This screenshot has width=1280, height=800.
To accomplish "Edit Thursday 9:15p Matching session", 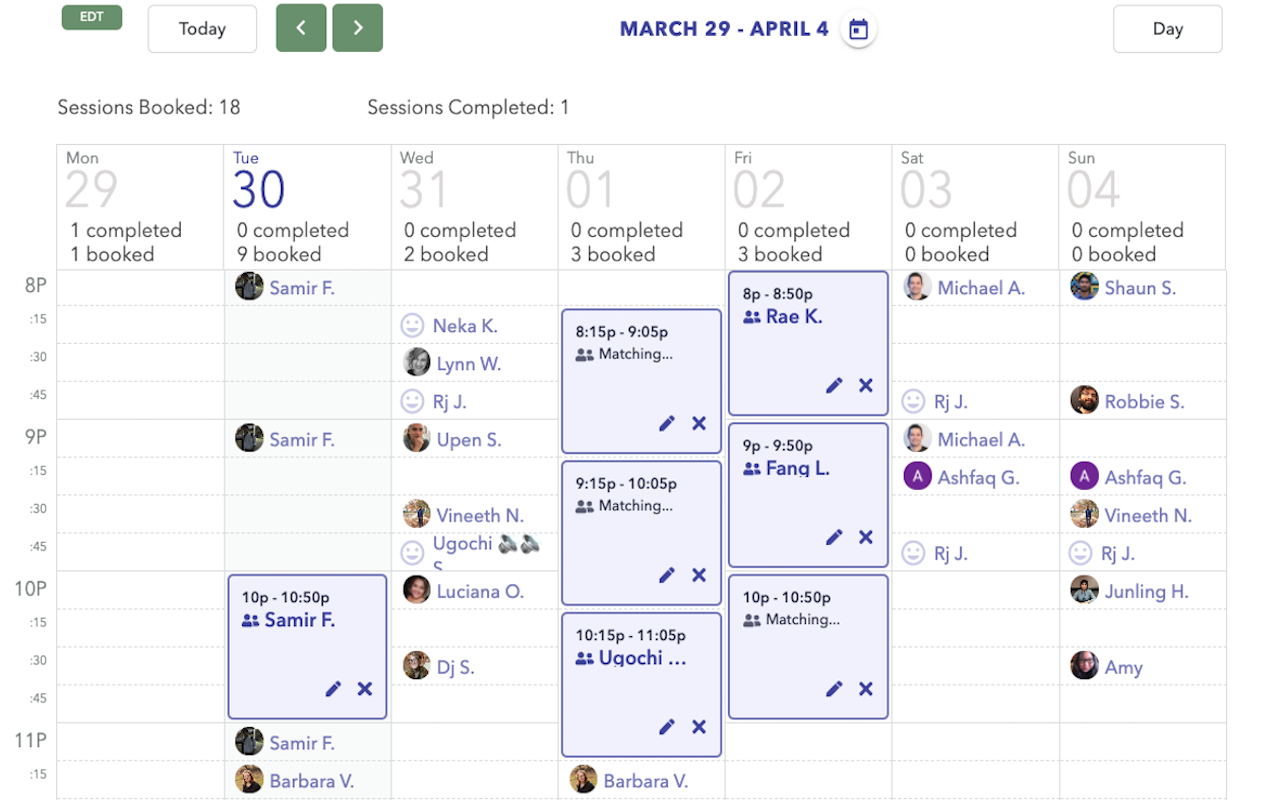I will (667, 576).
